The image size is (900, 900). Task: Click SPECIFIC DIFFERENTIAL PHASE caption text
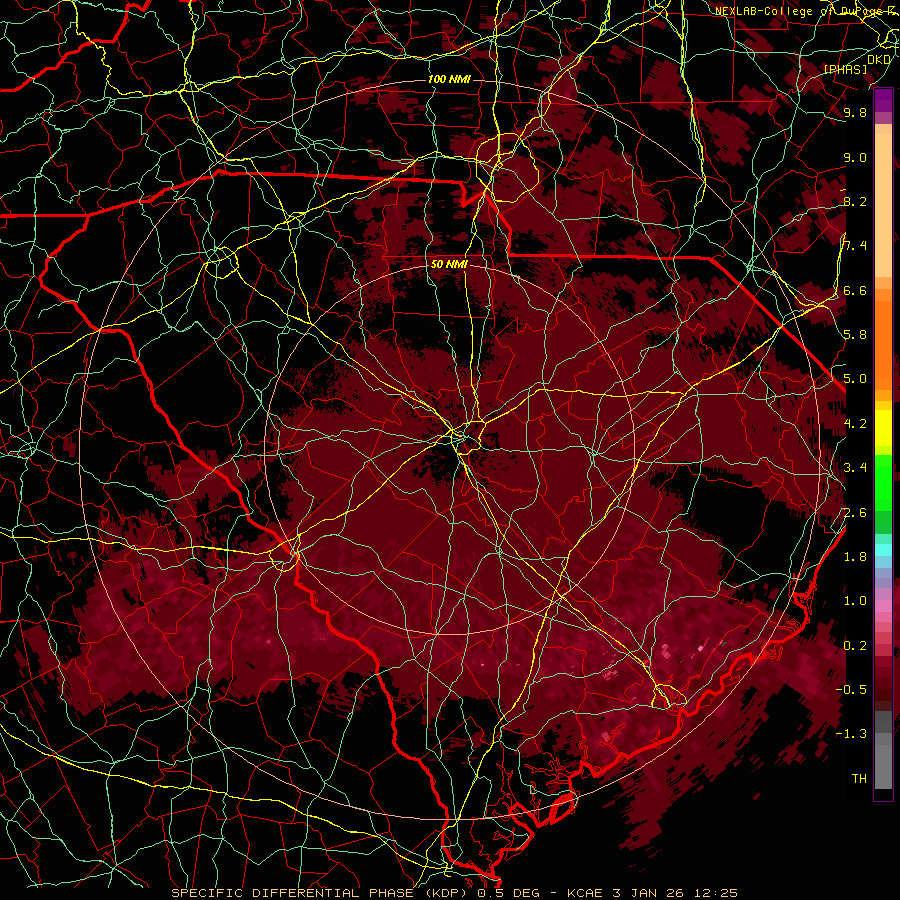click(292, 893)
